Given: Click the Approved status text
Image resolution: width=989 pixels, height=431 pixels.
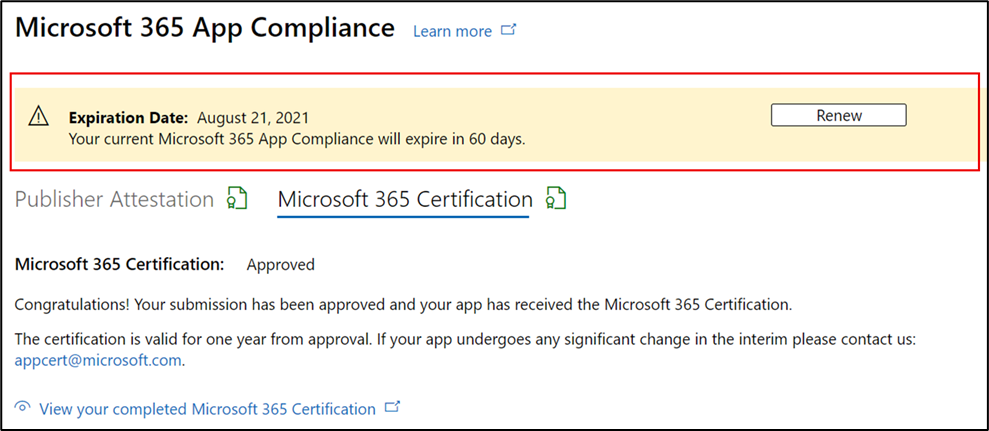Looking at the screenshot, I should (280, 265).
